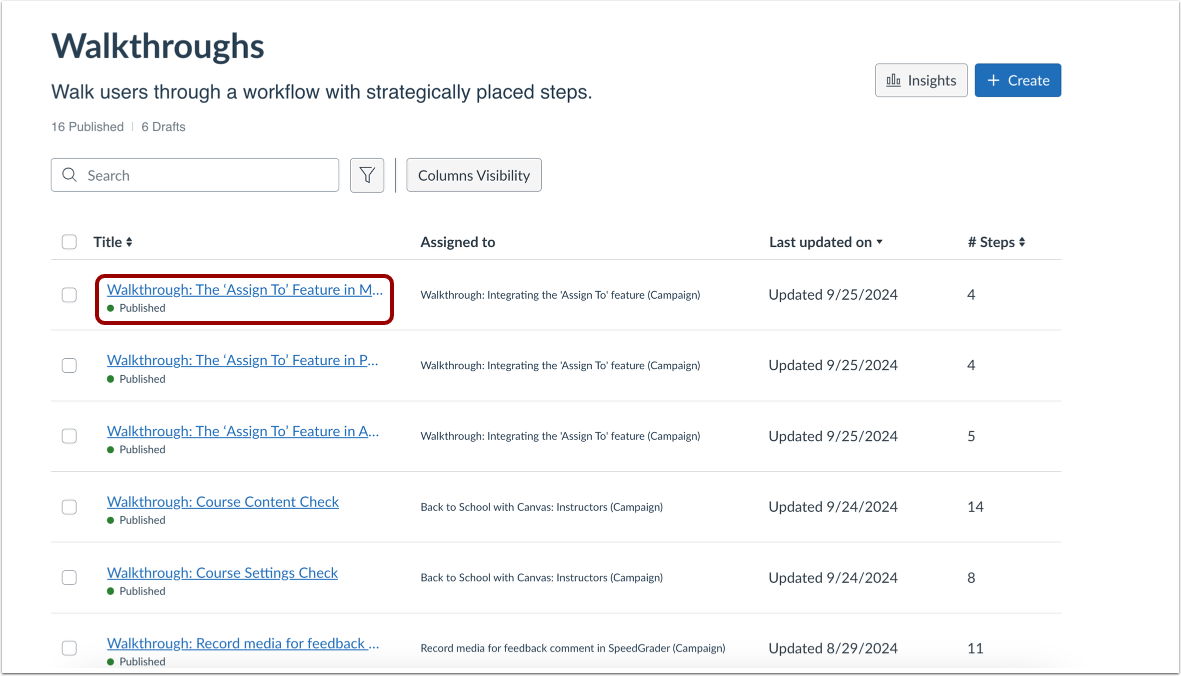
Task: Click the Title column sort arrows
Action: [x=131, y=242]
